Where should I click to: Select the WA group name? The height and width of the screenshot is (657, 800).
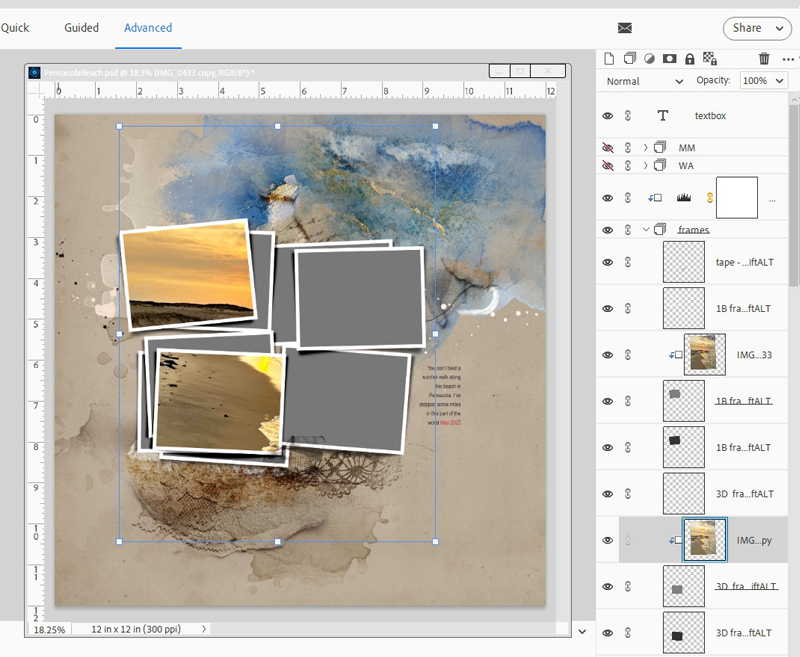click(686, 165)
